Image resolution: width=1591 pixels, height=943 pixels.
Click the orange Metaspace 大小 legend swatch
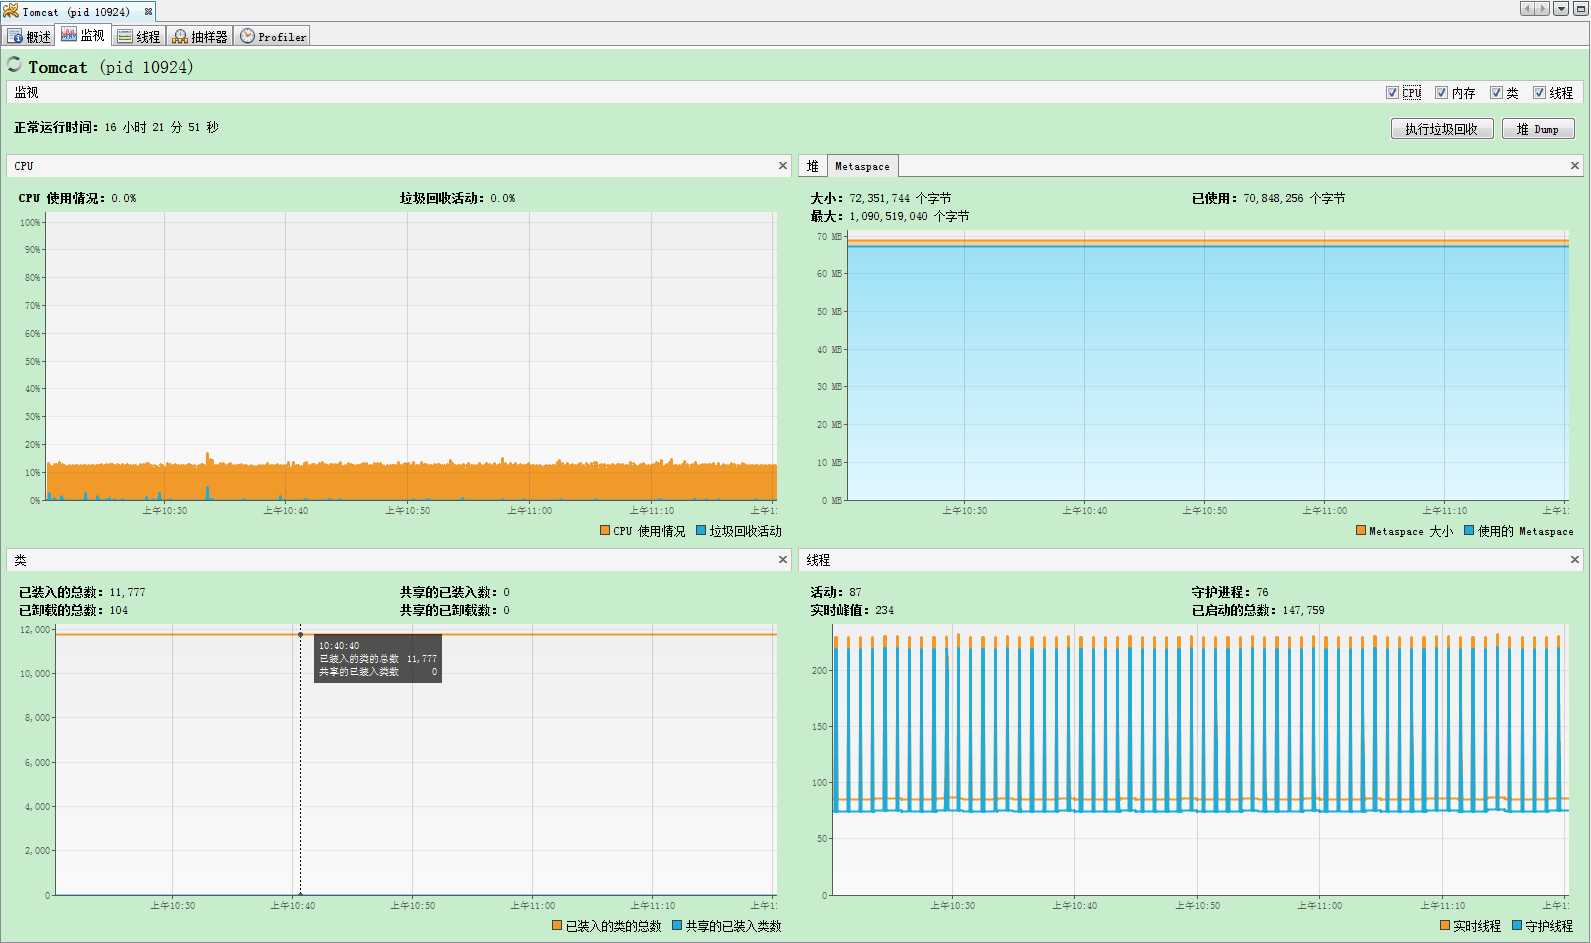[x=1361, y=531]
